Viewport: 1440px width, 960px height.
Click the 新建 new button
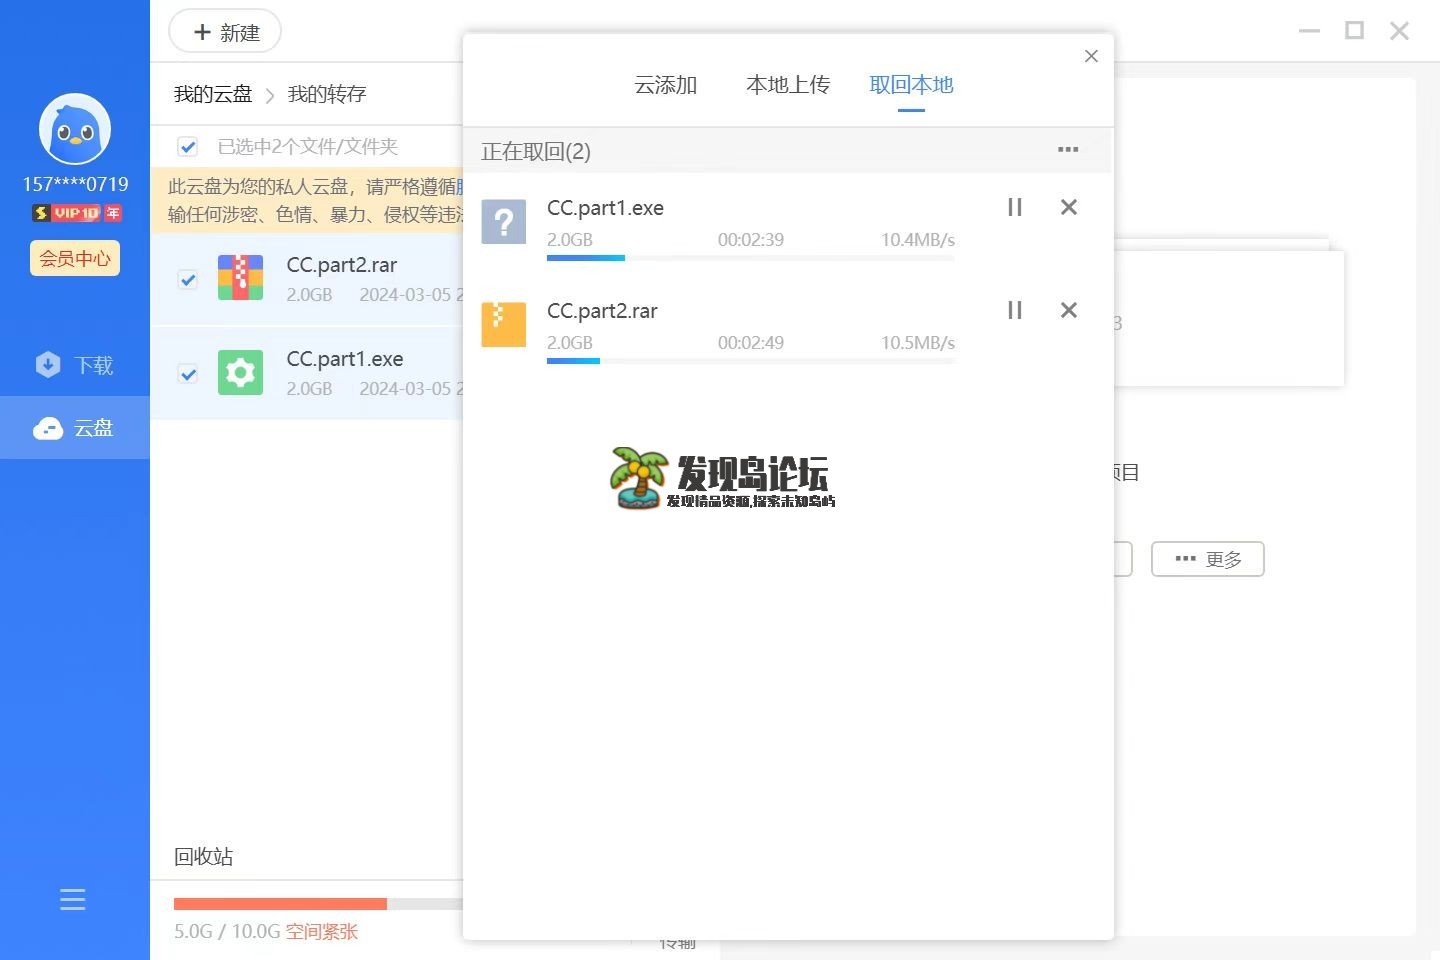(x=225, y=32)
